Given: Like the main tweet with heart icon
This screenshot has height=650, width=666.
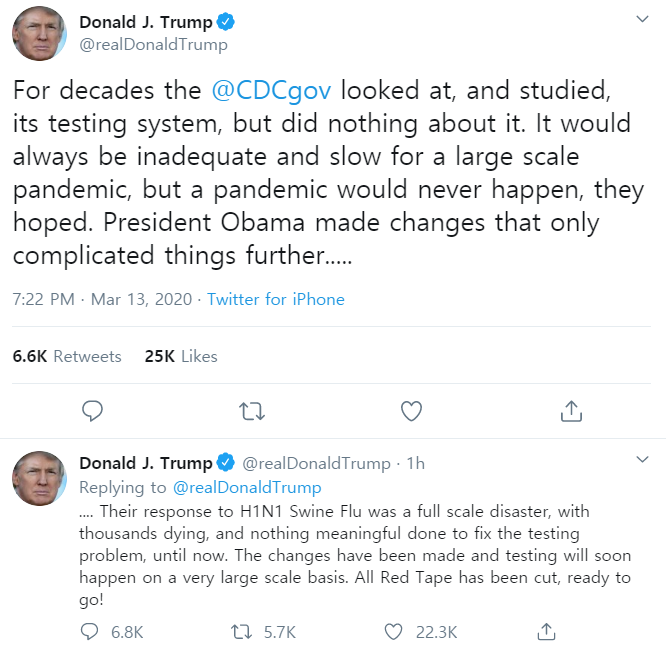Looking at the screenshot, I should pos(411,410).
